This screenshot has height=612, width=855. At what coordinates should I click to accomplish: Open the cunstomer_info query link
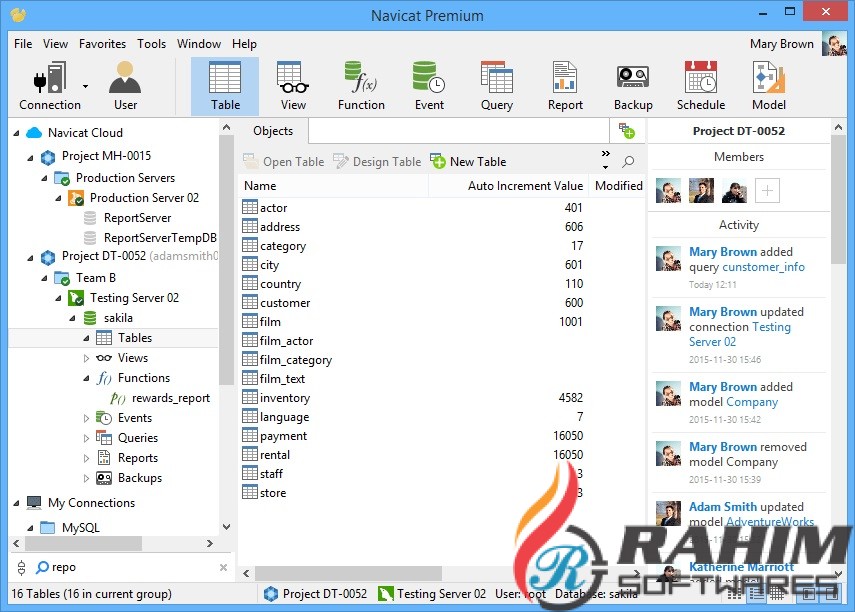(x=763, y=267)
